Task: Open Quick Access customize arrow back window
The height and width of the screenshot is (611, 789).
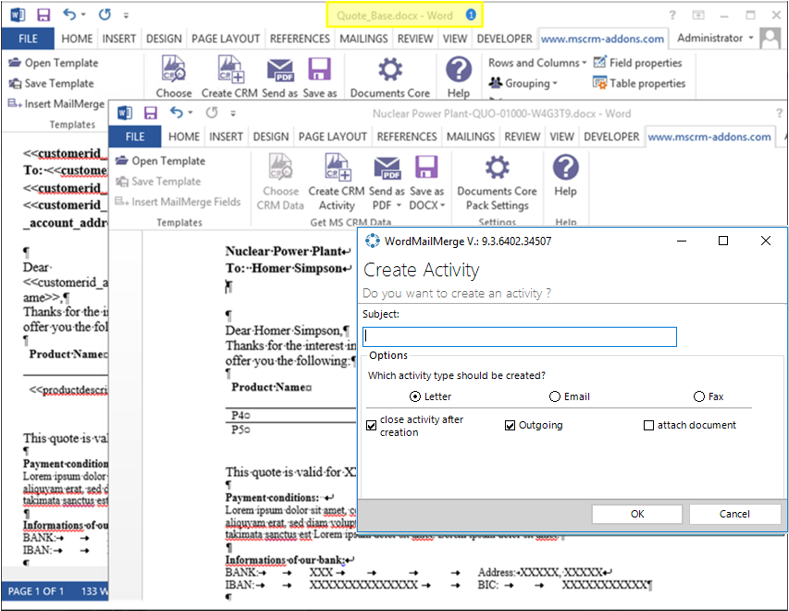Action: click(126, 16)
